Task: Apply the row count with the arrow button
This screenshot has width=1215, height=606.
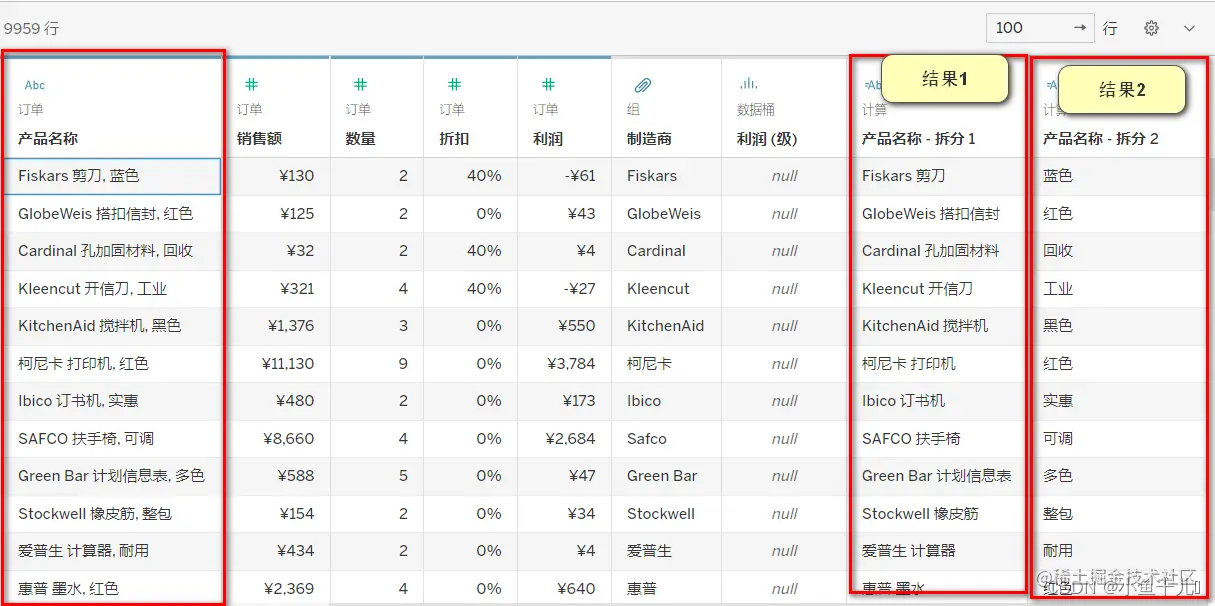Action: point(1080,28)
